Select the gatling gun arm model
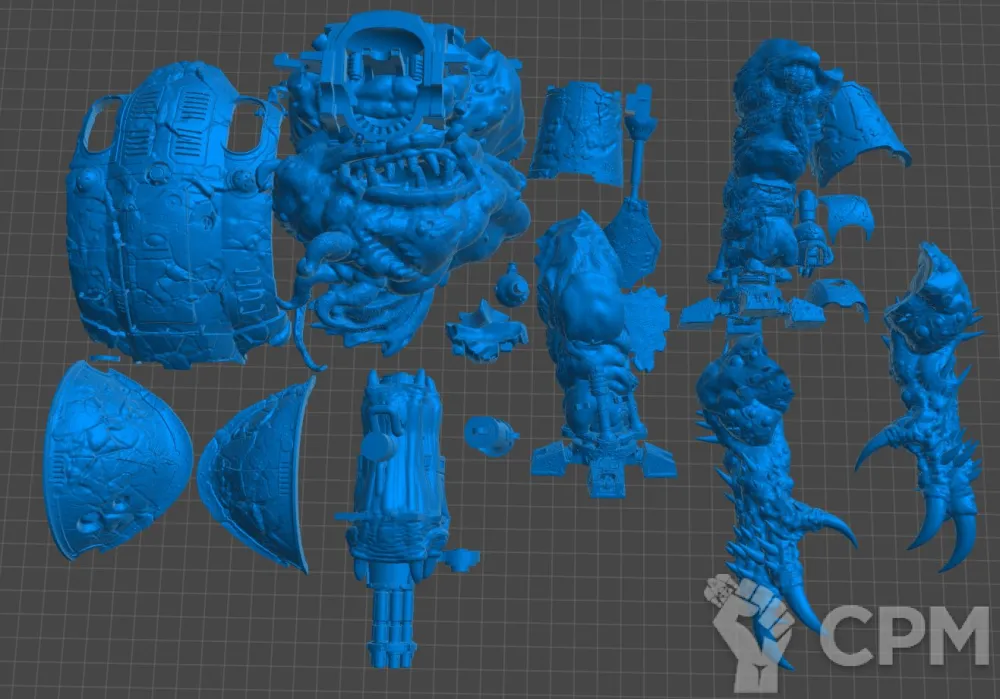The height and width of the screenshot is (699, 1000). pyautogui.click(x=399, y=517)
